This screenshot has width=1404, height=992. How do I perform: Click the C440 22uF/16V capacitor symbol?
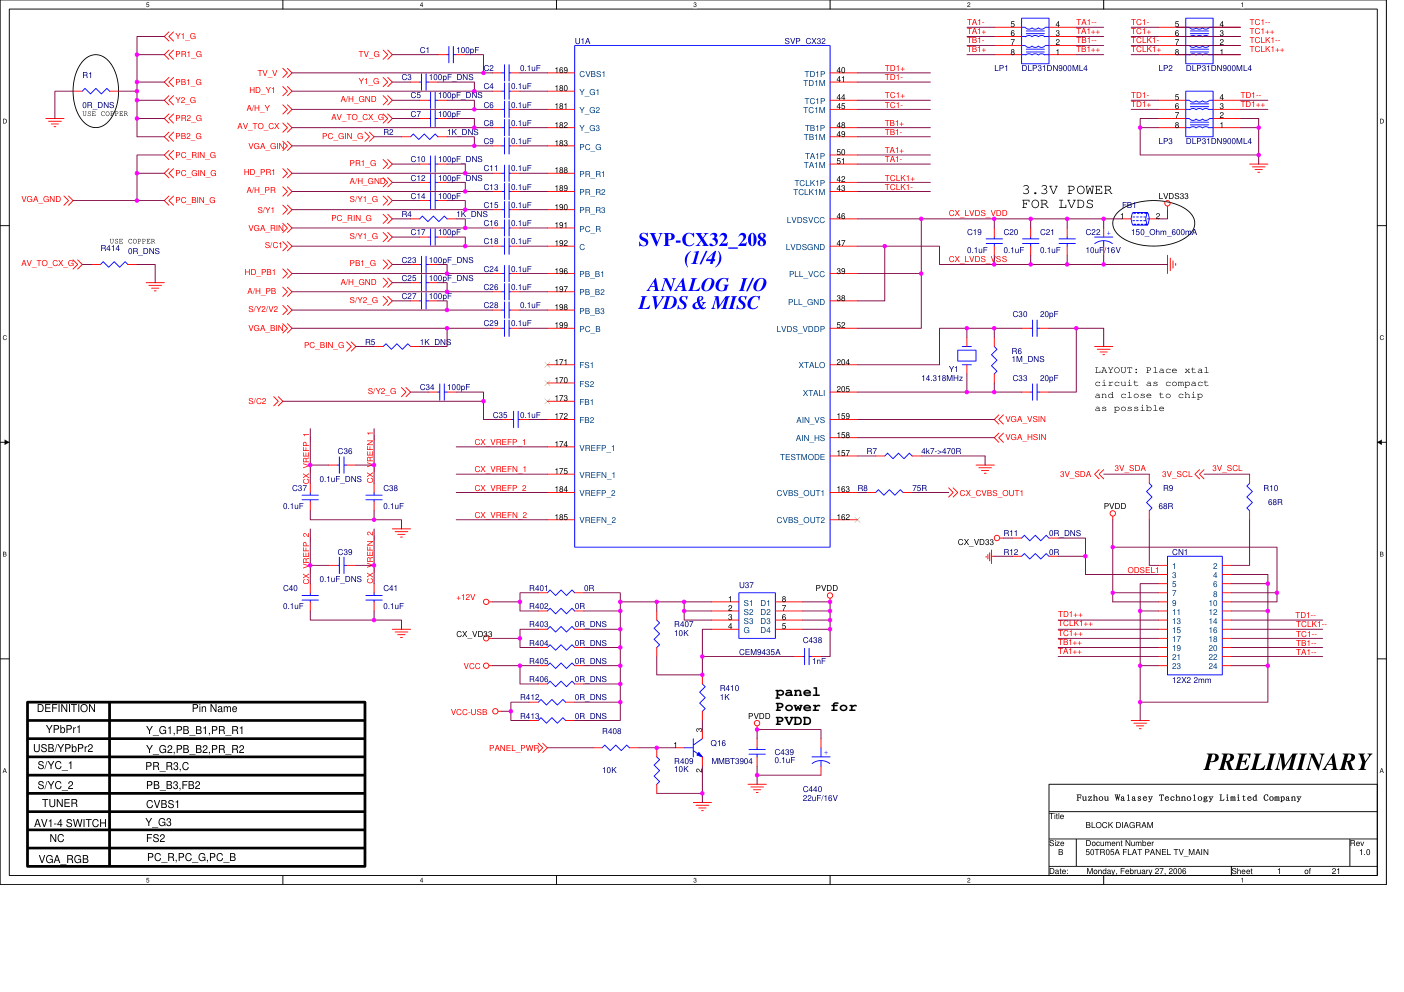coord(821,761)
